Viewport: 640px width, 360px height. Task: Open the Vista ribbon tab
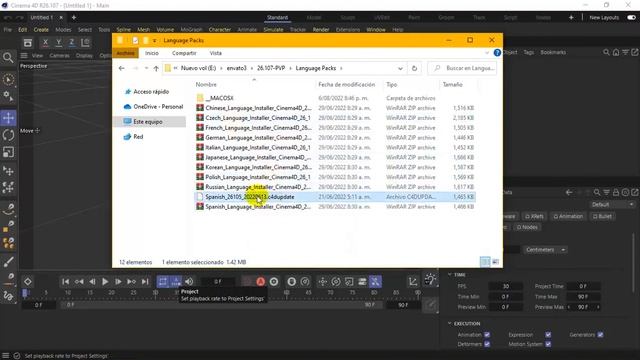tap(216, 53)
